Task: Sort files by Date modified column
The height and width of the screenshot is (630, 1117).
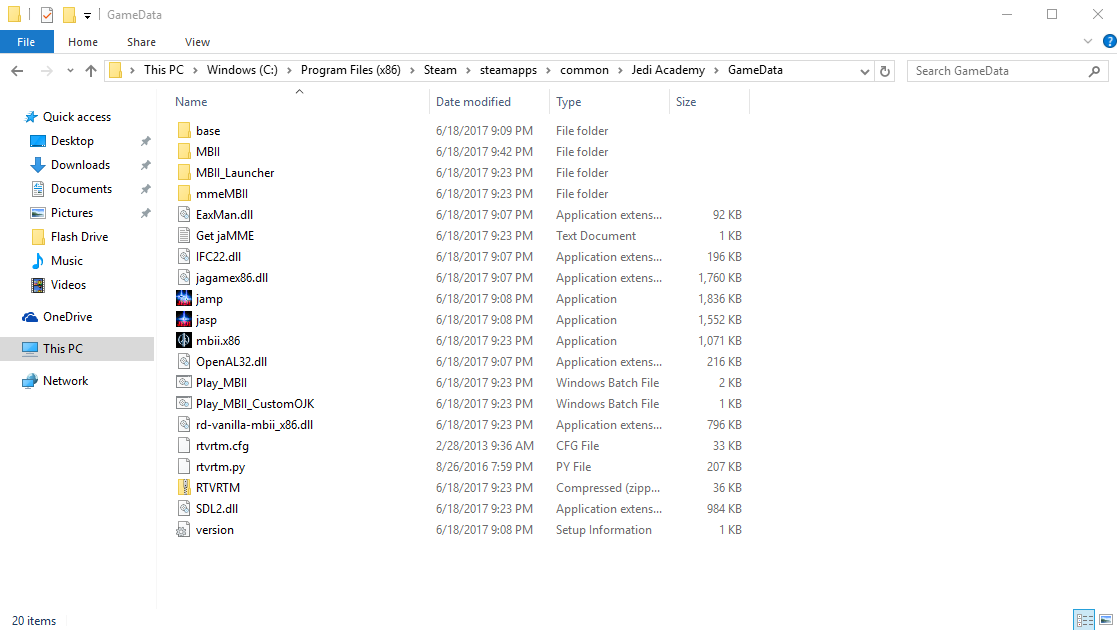Action: click(x=473, y=102)
